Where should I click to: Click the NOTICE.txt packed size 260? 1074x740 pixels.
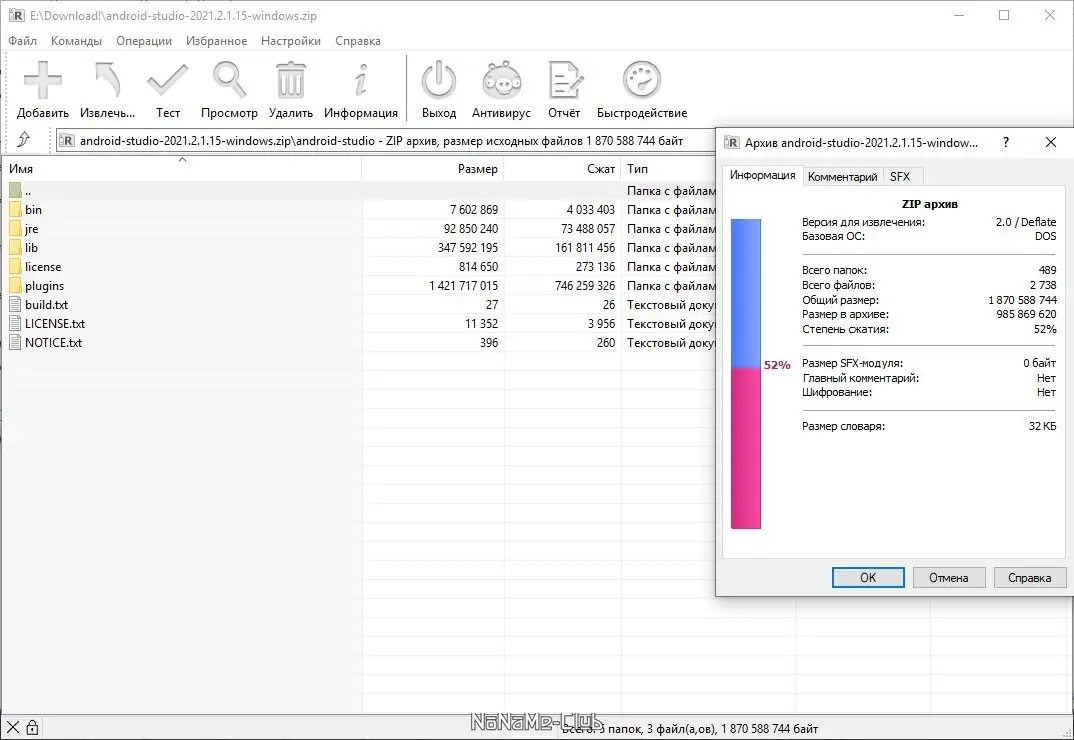(606, 343)
